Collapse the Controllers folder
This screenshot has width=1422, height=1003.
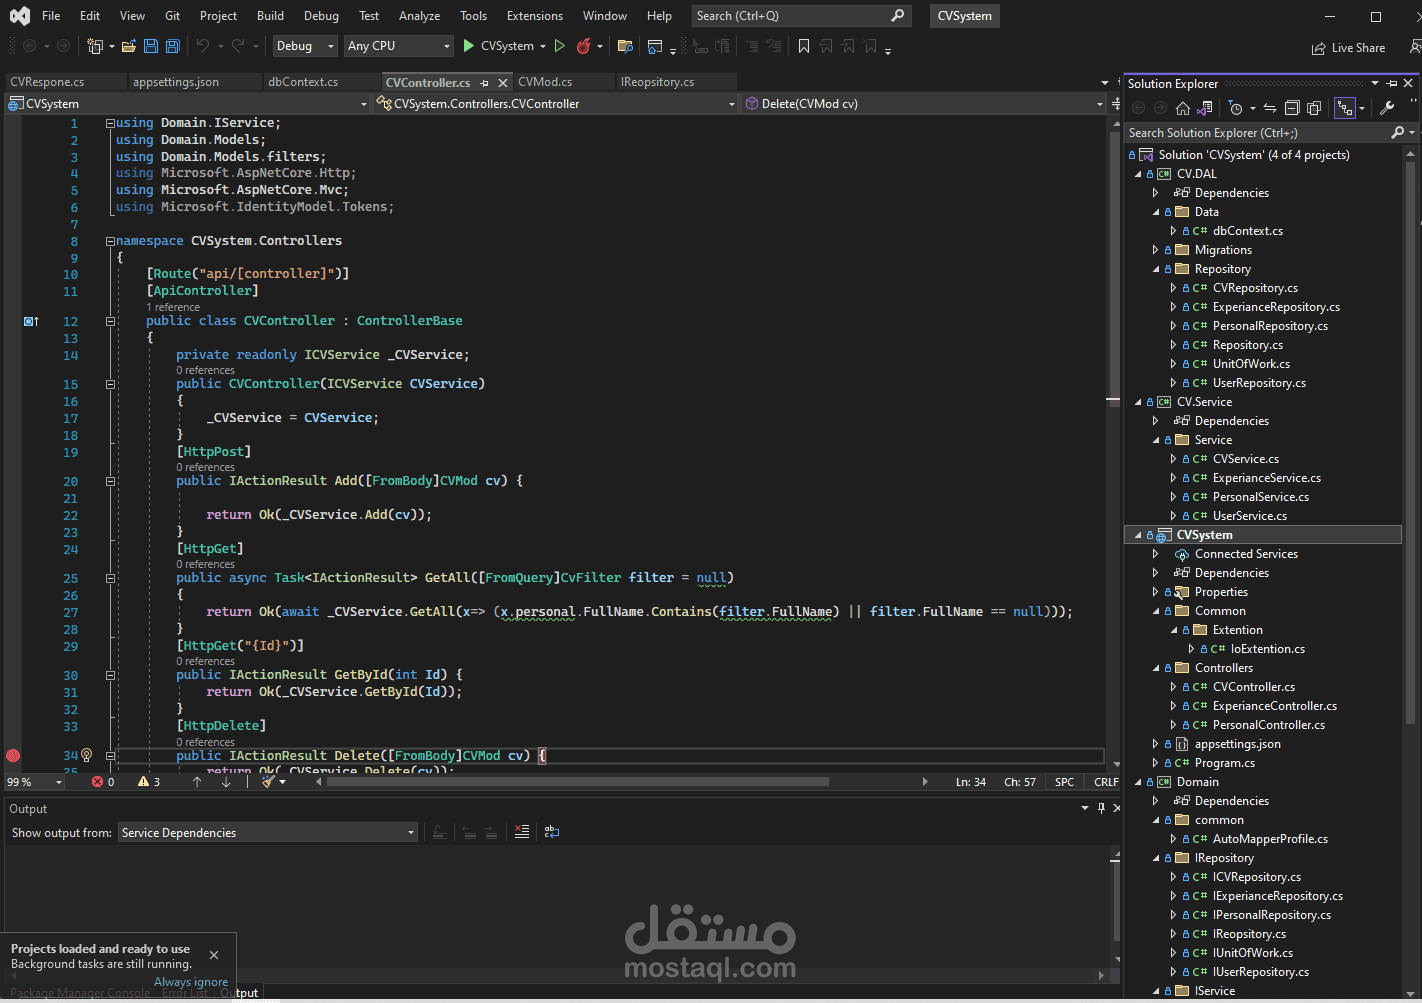tap(1156, 668)
